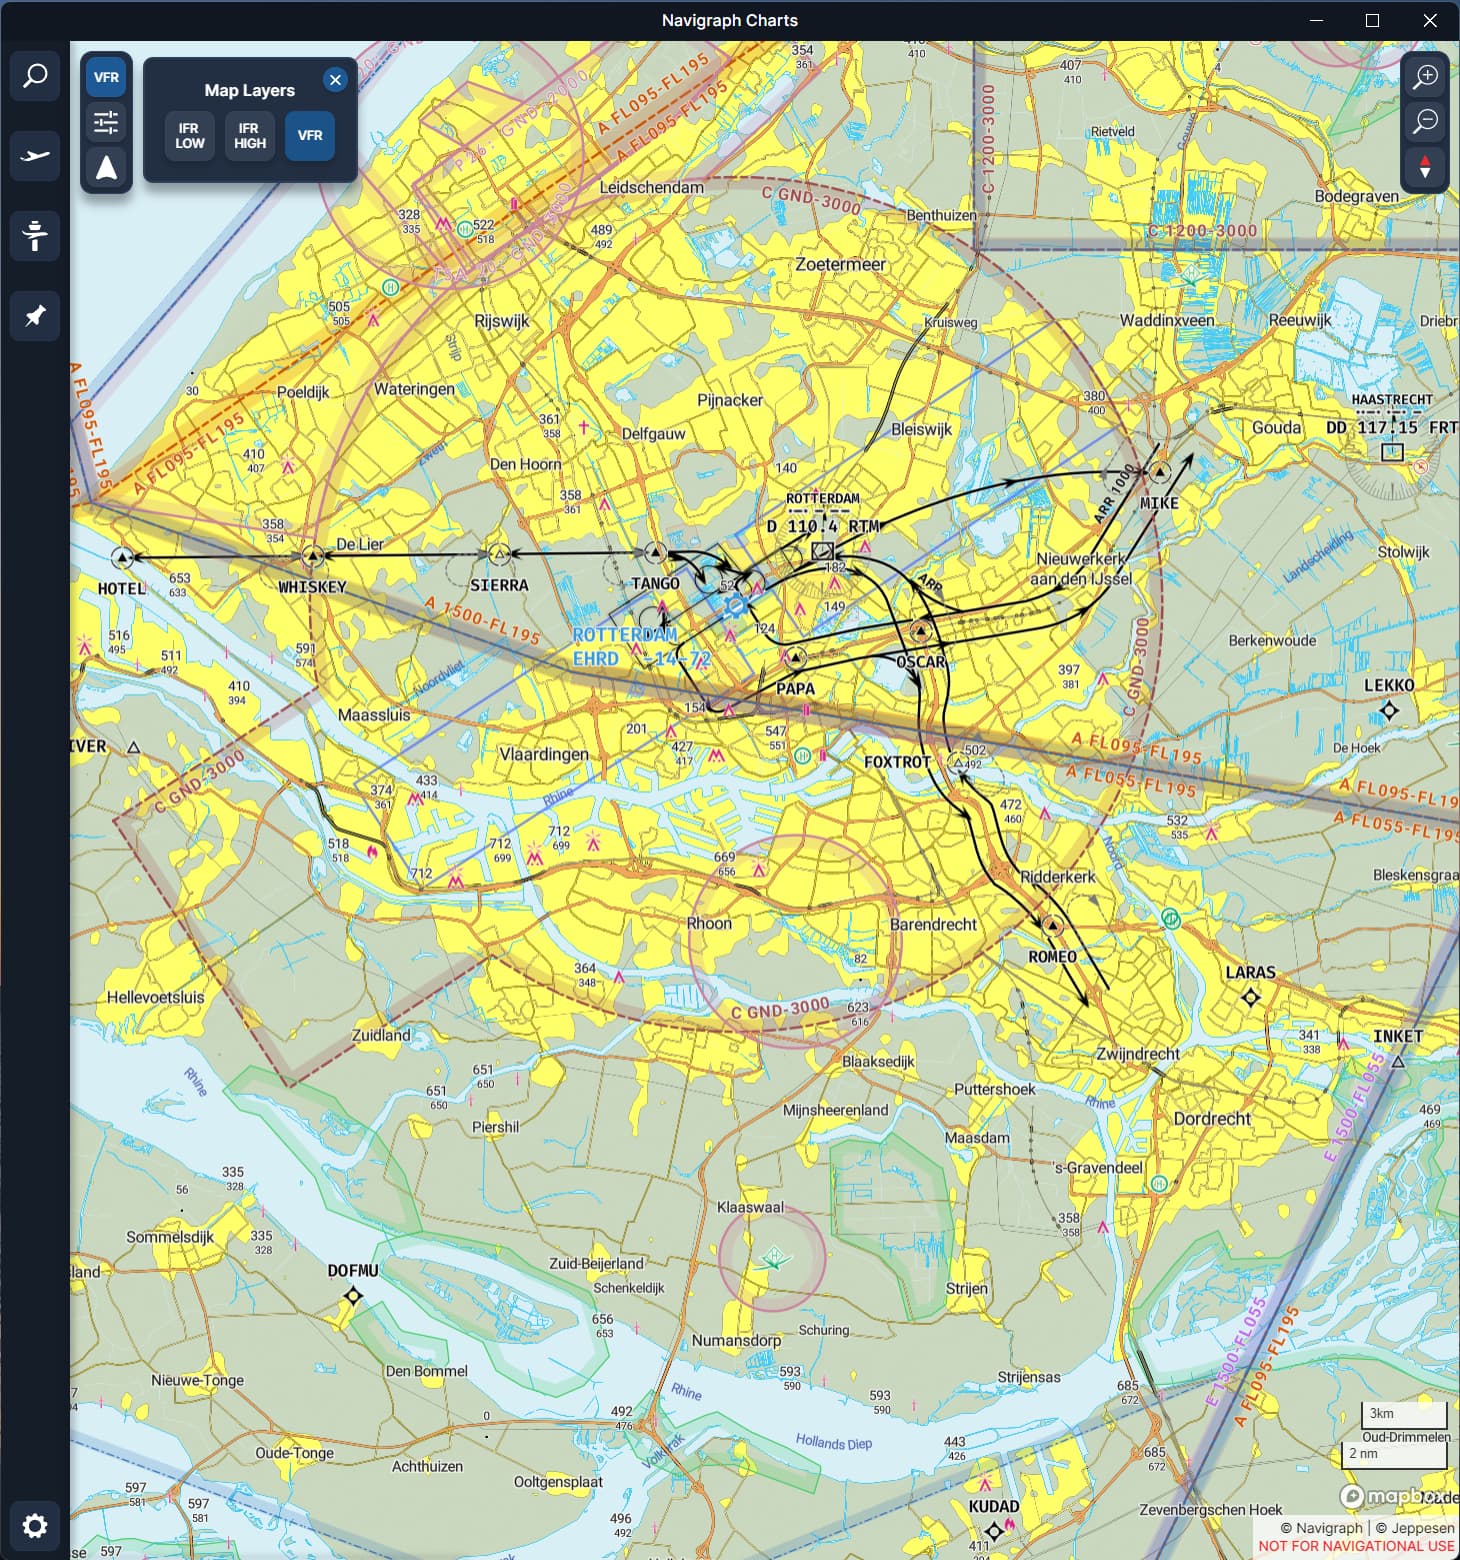Open the airport control tower panel
Screen dimensions: 1460x1560
coord(35,236)
